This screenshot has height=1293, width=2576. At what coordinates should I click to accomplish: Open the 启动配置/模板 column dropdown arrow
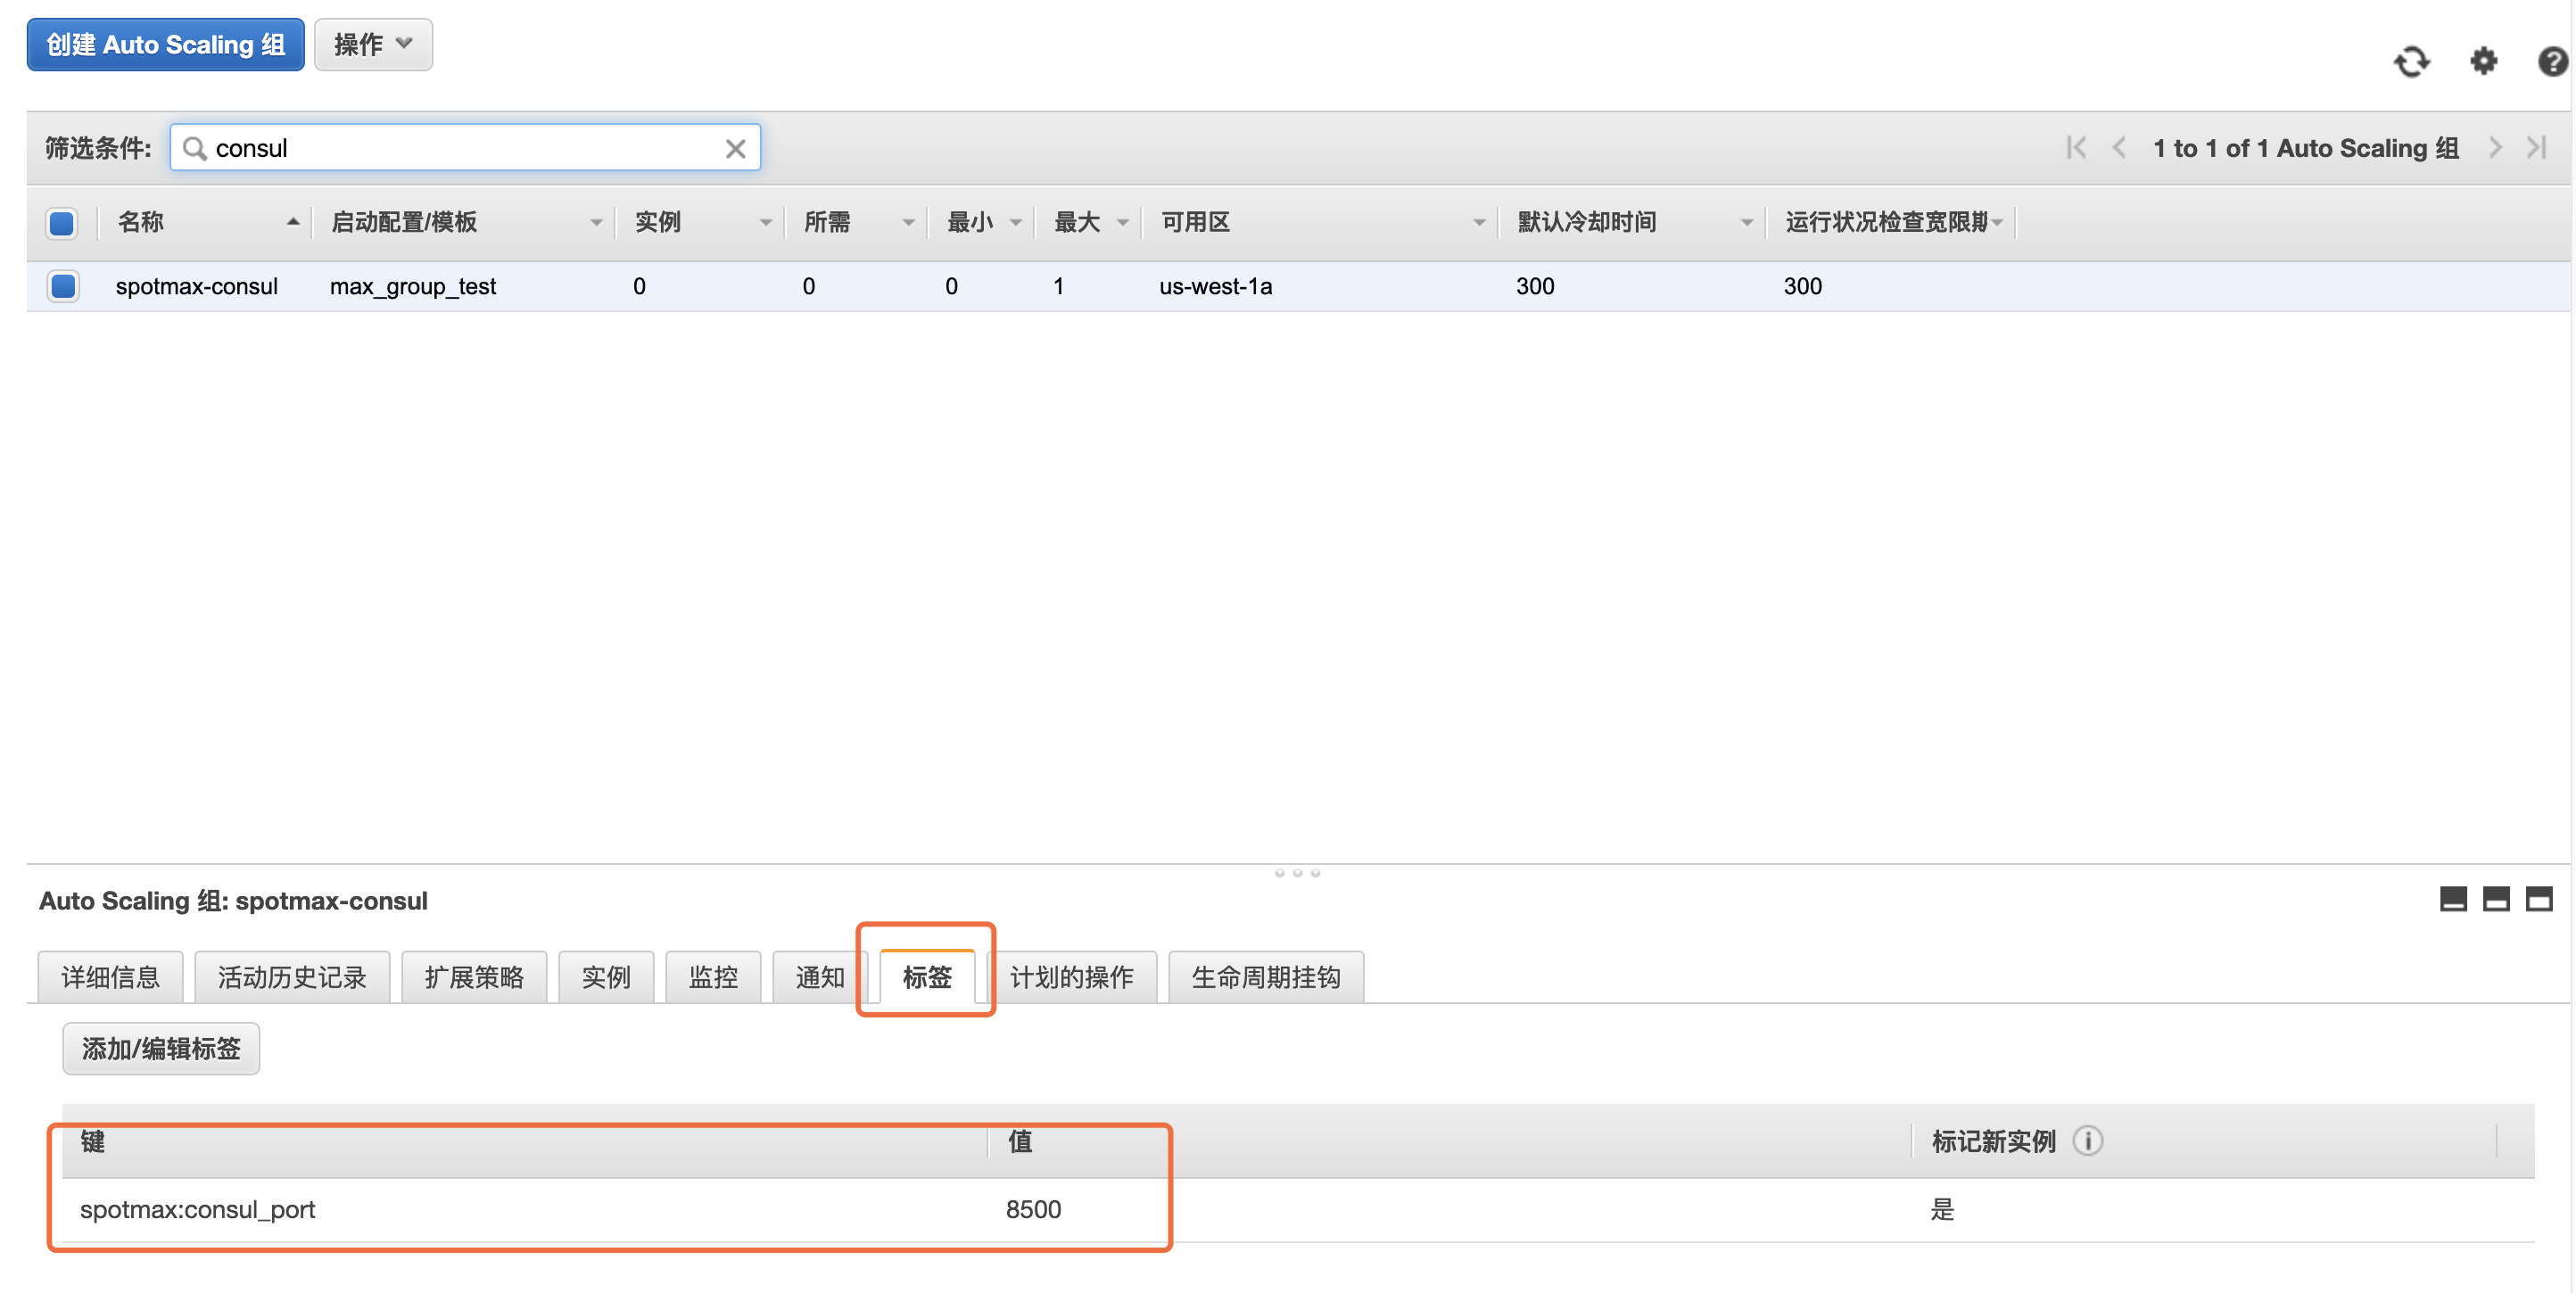(x=596, y=223)
